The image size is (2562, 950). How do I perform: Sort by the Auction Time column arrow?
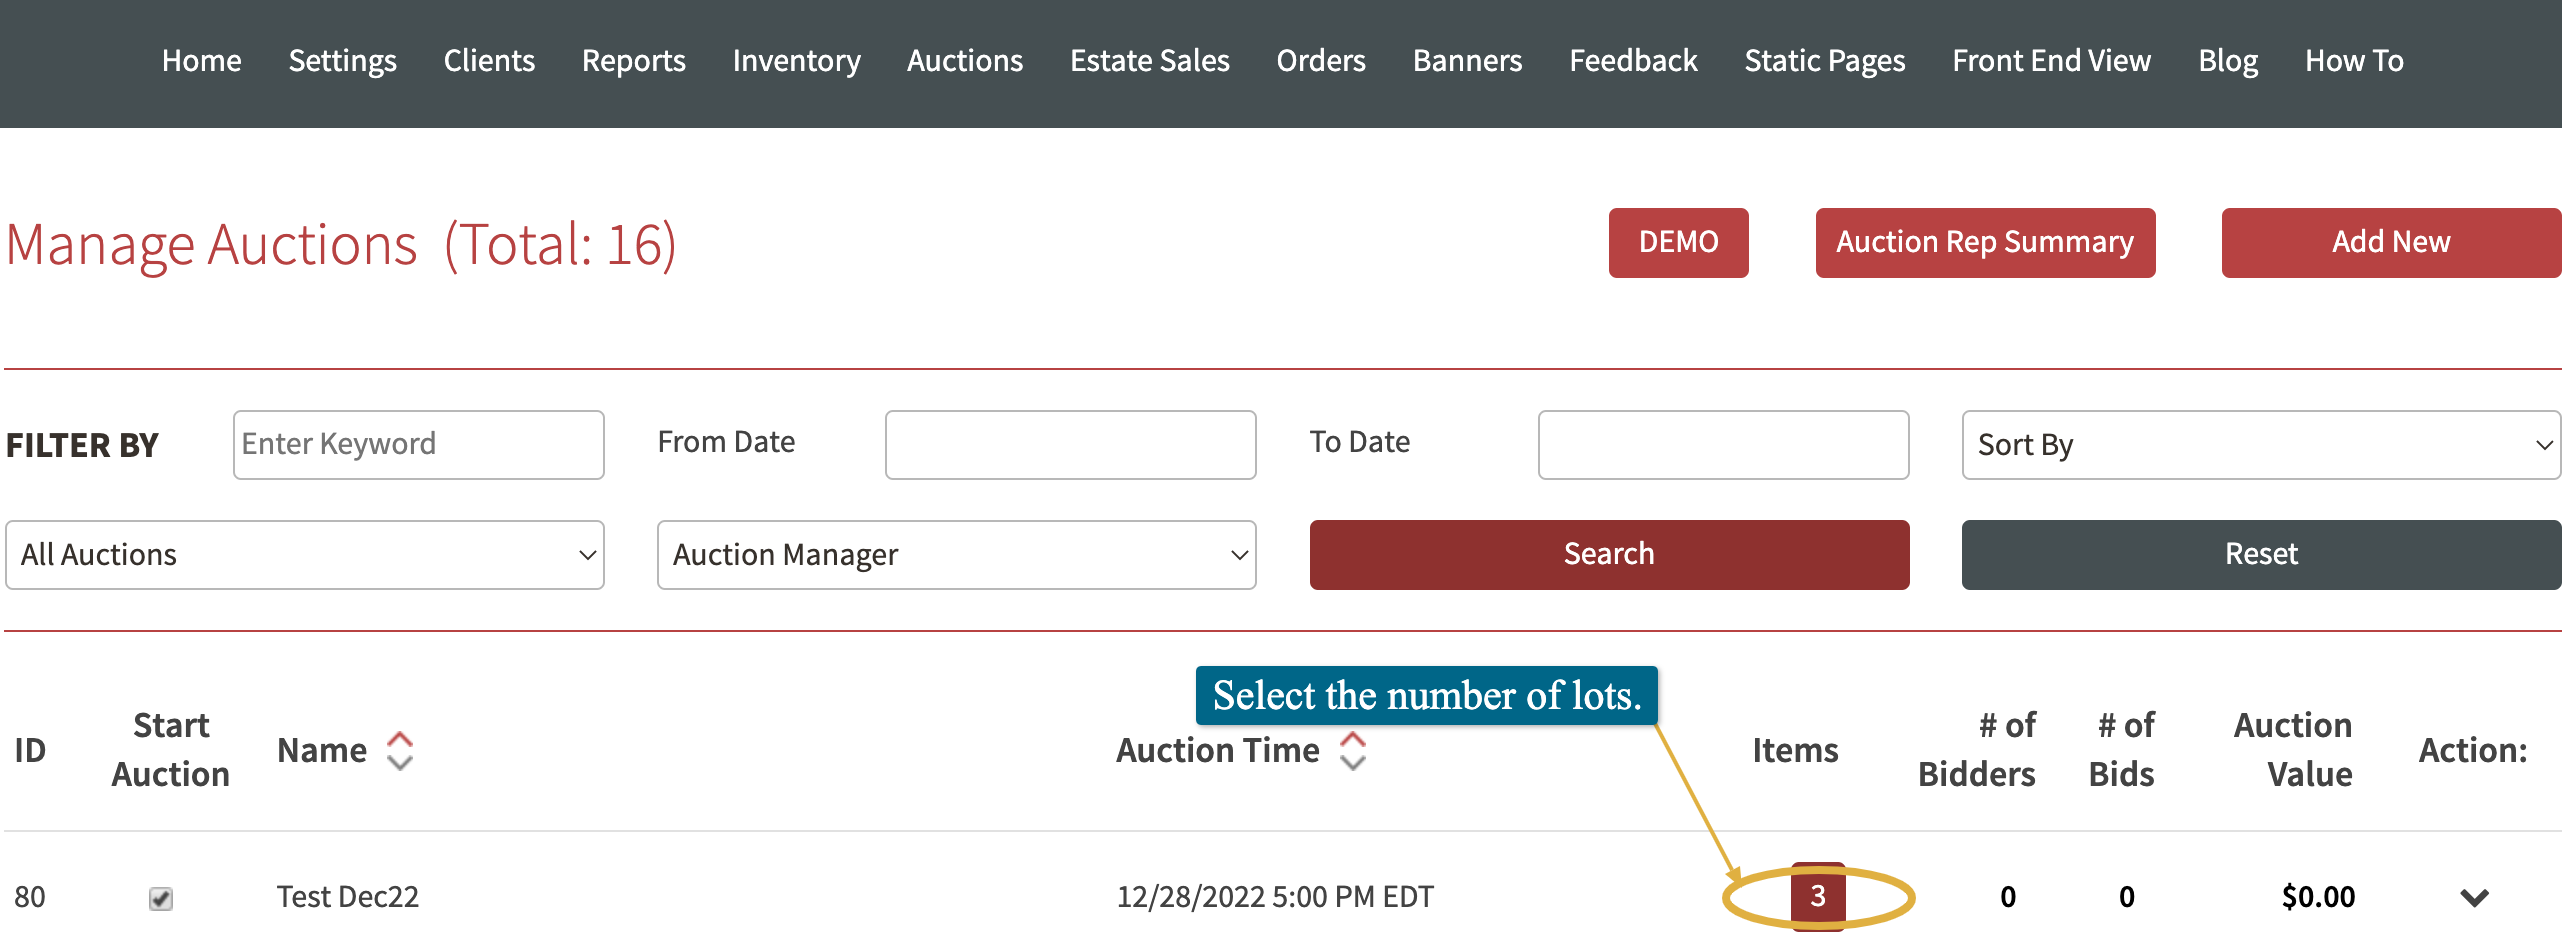pos(1353,749)
